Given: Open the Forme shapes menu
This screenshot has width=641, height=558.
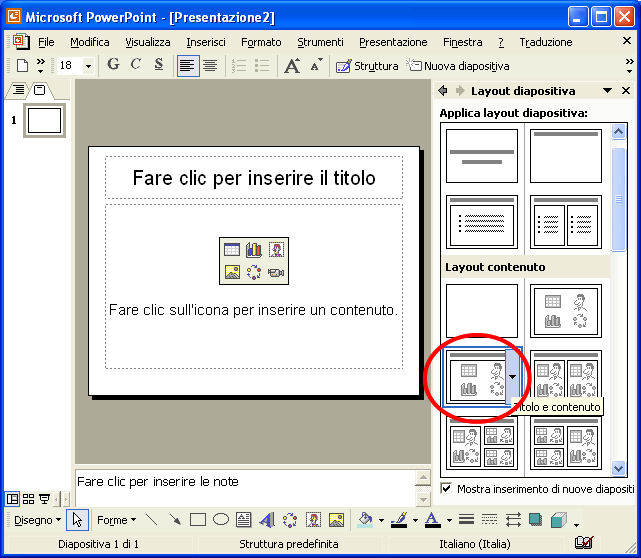Looking at the screenshot, I should 116,520.
